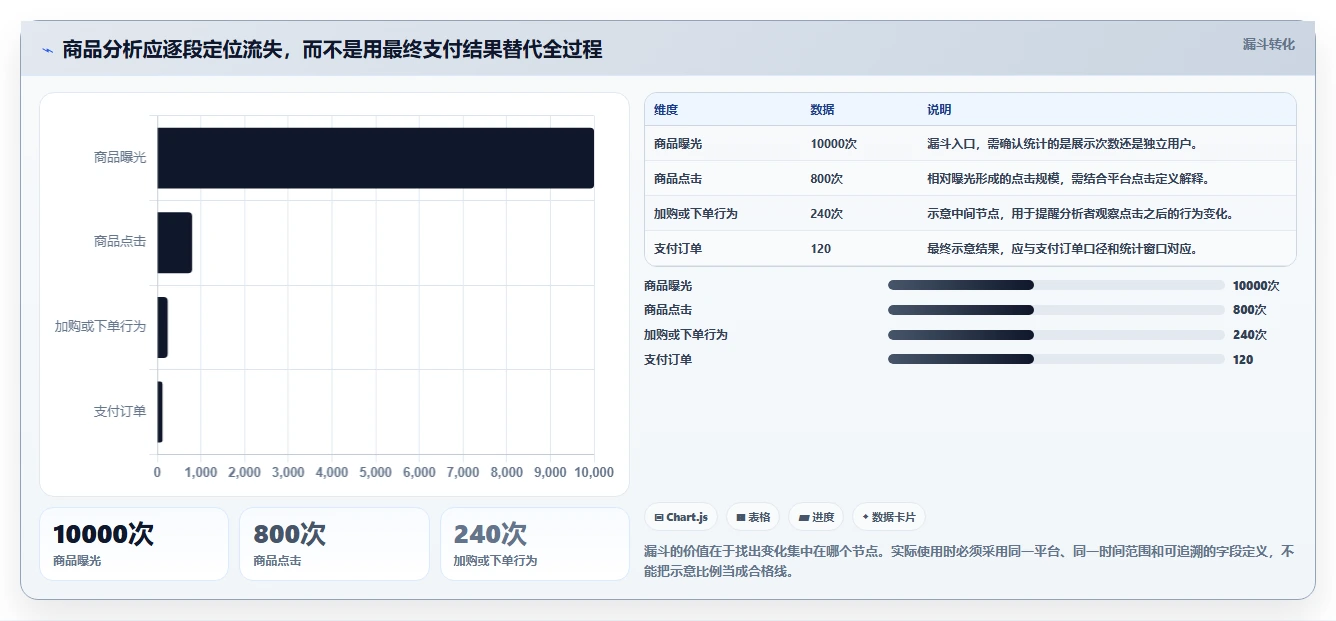Click the 商品曝光 bar in the chart
This screenshot has width=1336, height=621.
pyautogui.click(x=376, y=158)
